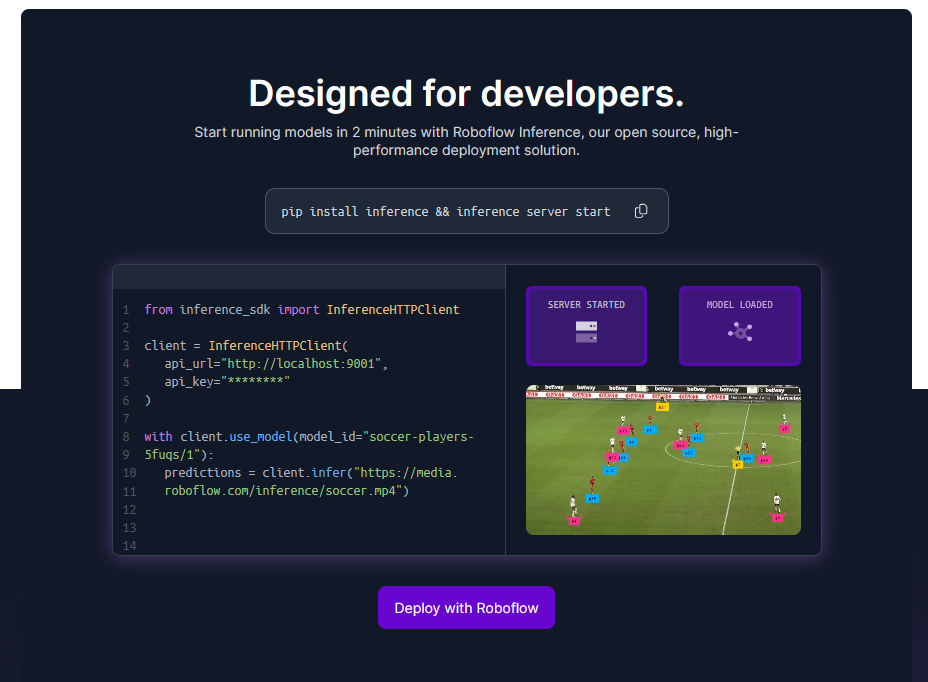Screen dimensions: 928x682
Task: Copy the pip install command
Action: coord(641,211)
